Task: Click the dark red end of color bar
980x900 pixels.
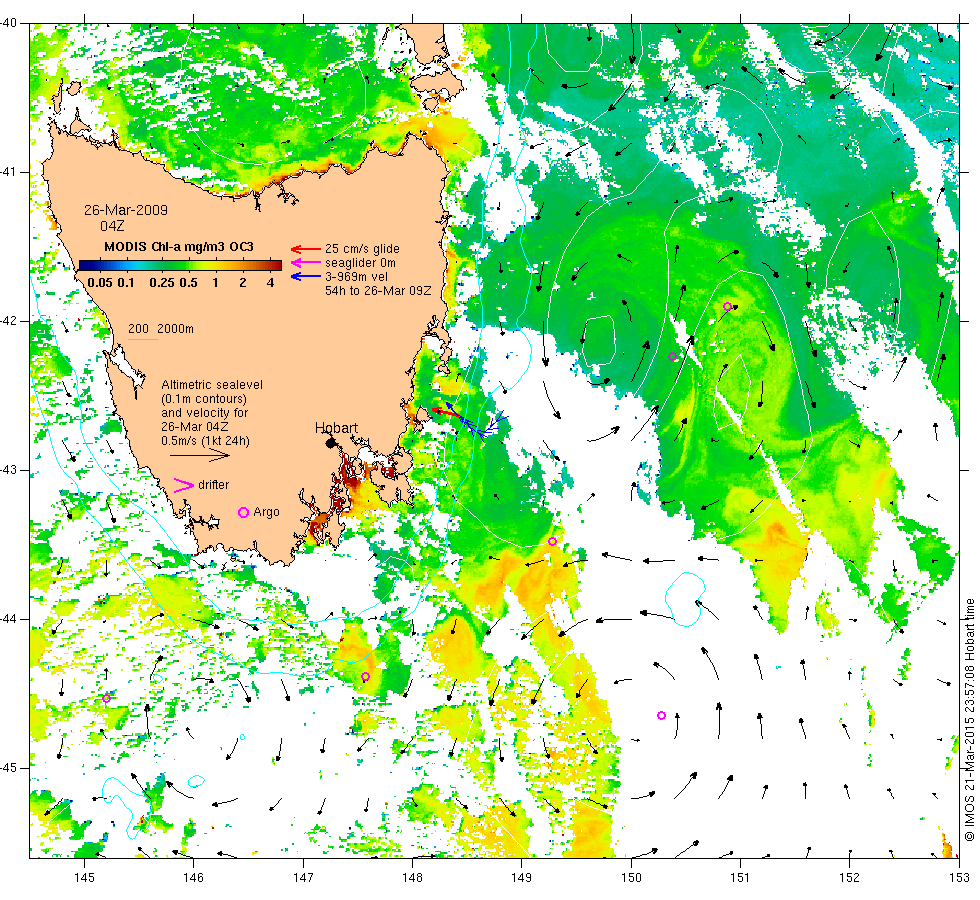Action: (277, 265)
